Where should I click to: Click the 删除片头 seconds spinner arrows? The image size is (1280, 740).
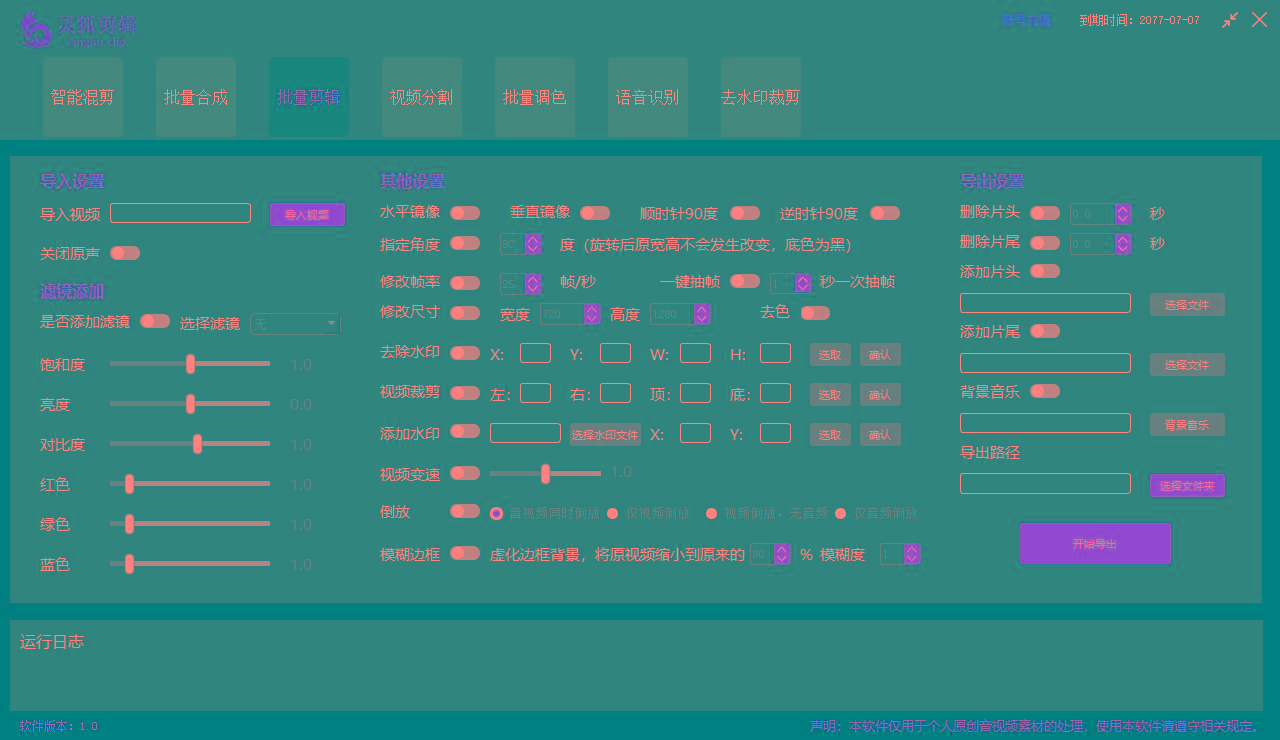pos(1123,214)
